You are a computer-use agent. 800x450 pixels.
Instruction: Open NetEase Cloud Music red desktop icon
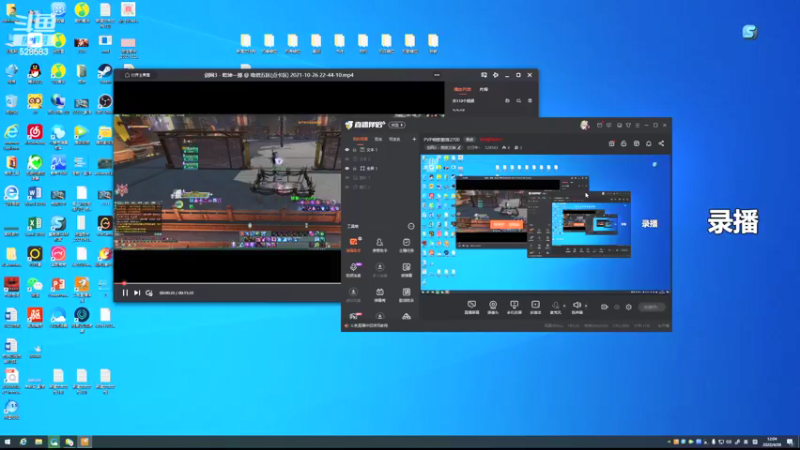point(35,133)
